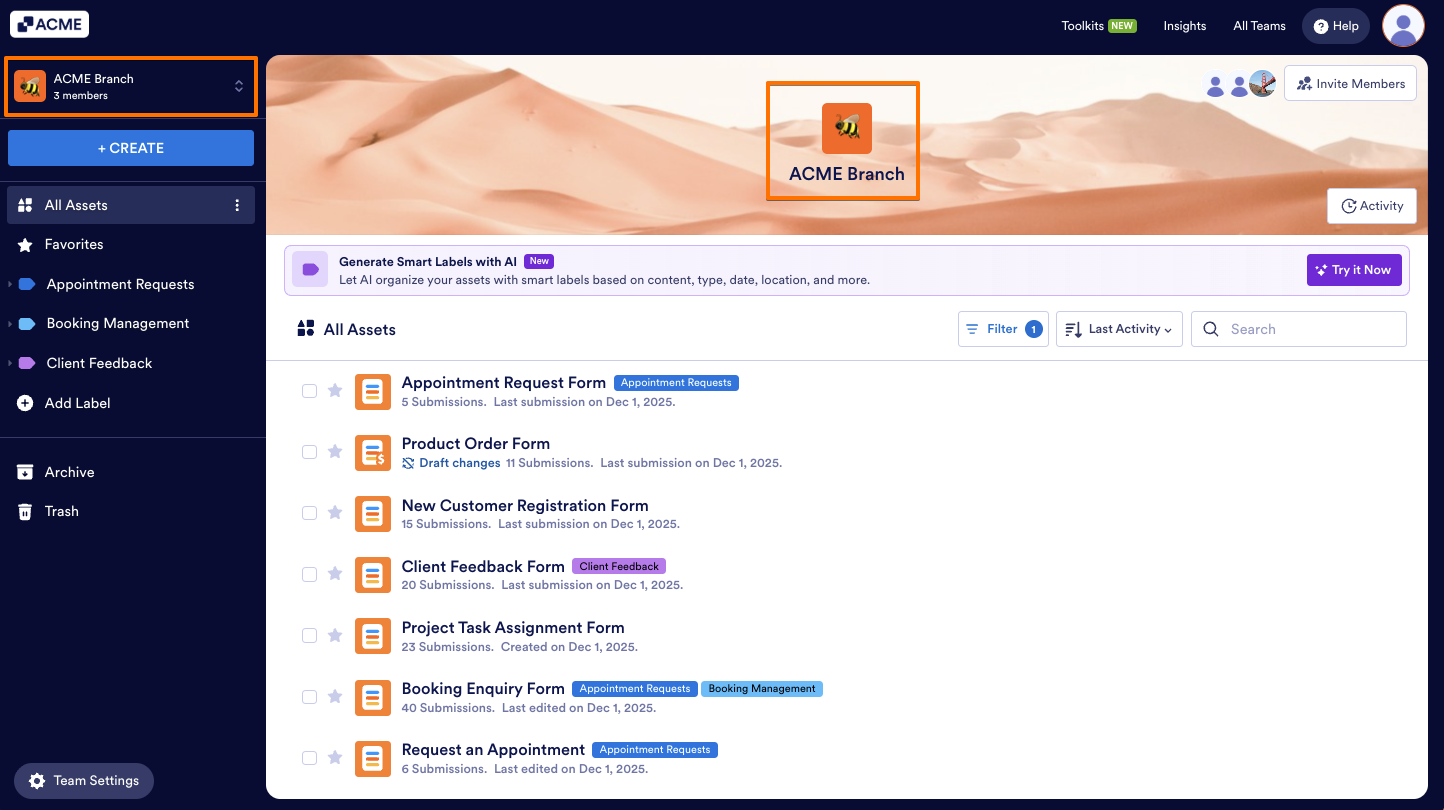Expand the Appointment Requests label arrow
1444x810 pixels.
pos(10,284)
